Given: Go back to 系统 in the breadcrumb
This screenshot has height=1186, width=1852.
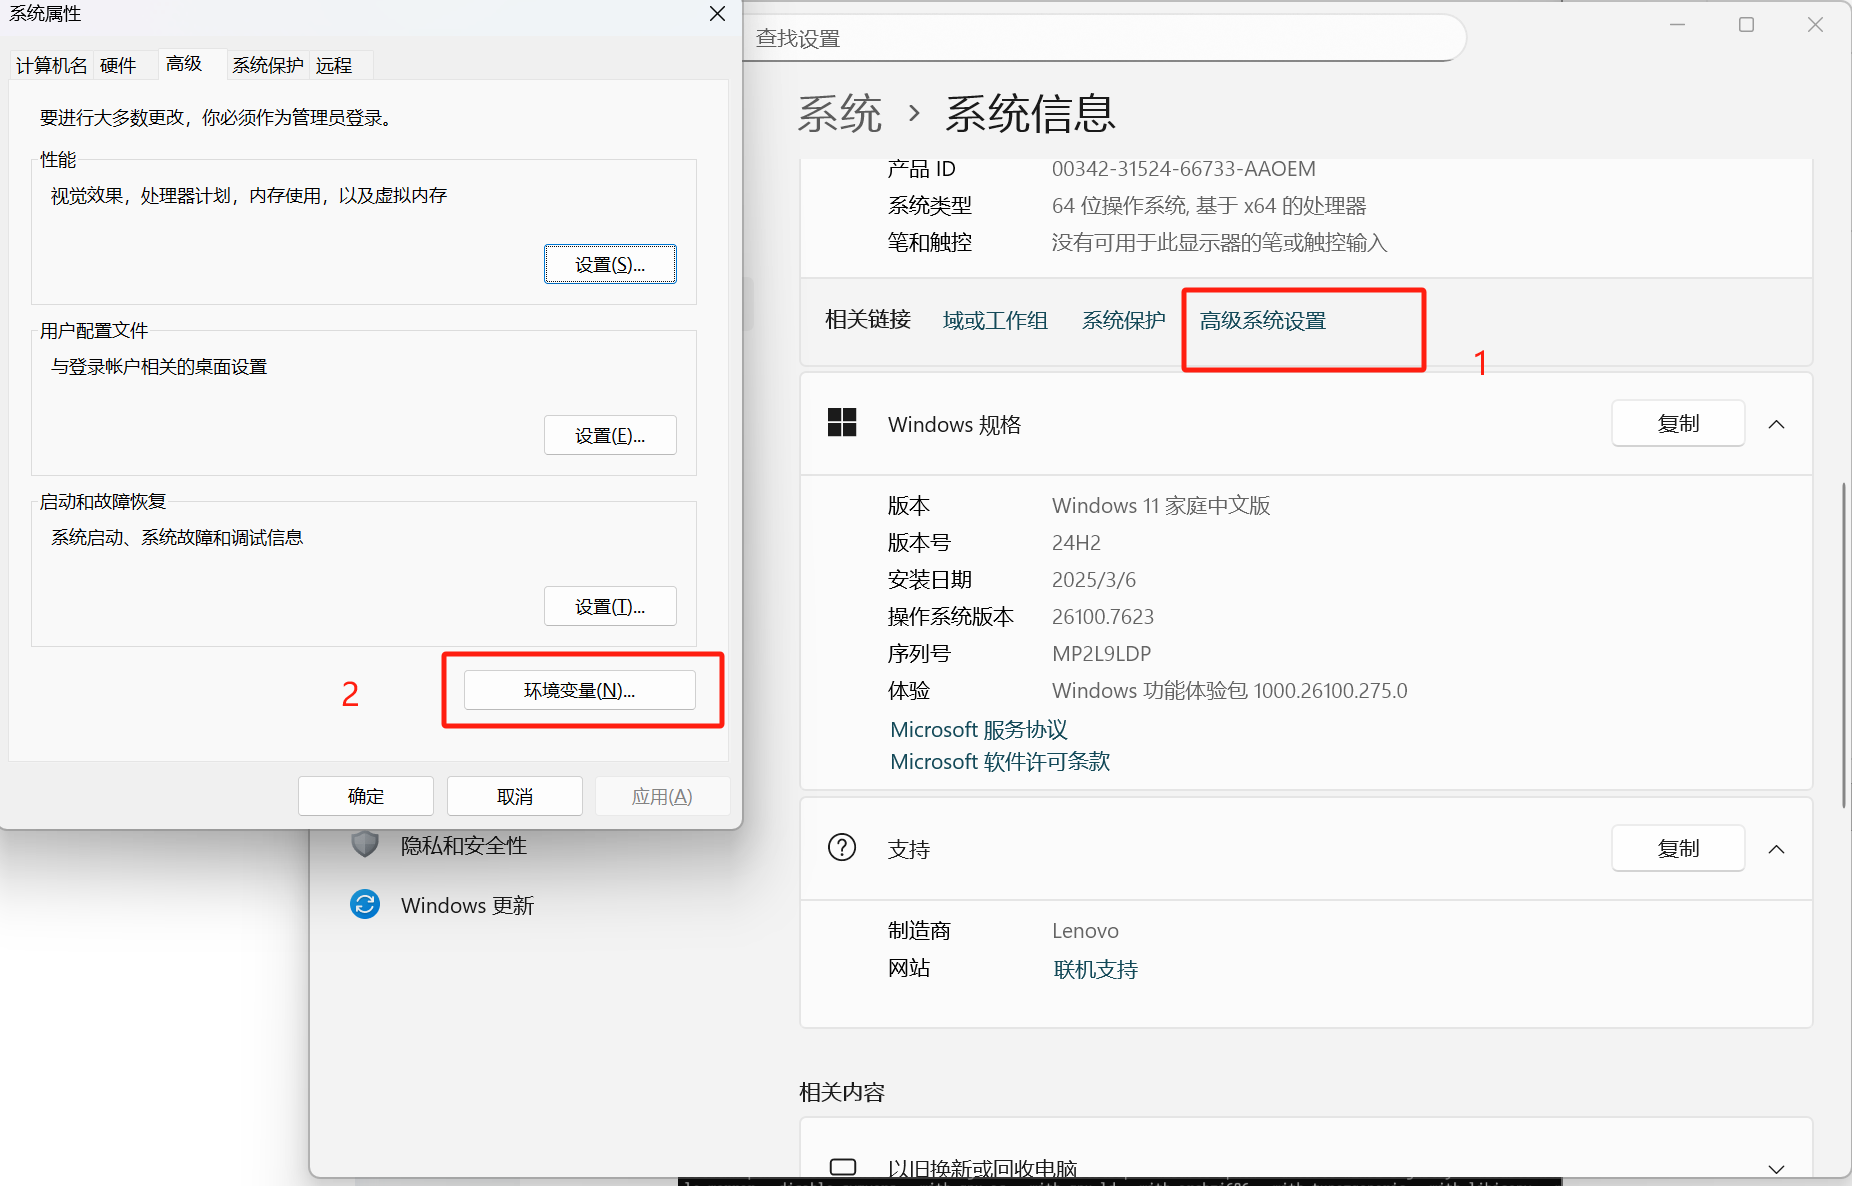Looking at the screenshot, I should click(x=840, y=113).
